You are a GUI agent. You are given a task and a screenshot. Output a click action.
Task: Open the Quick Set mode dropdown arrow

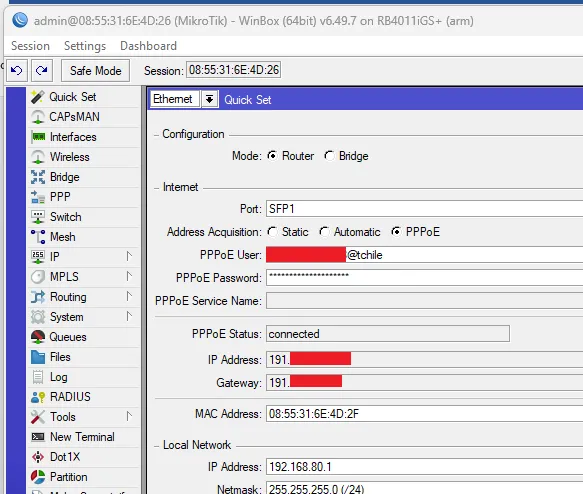click(209, 99)
